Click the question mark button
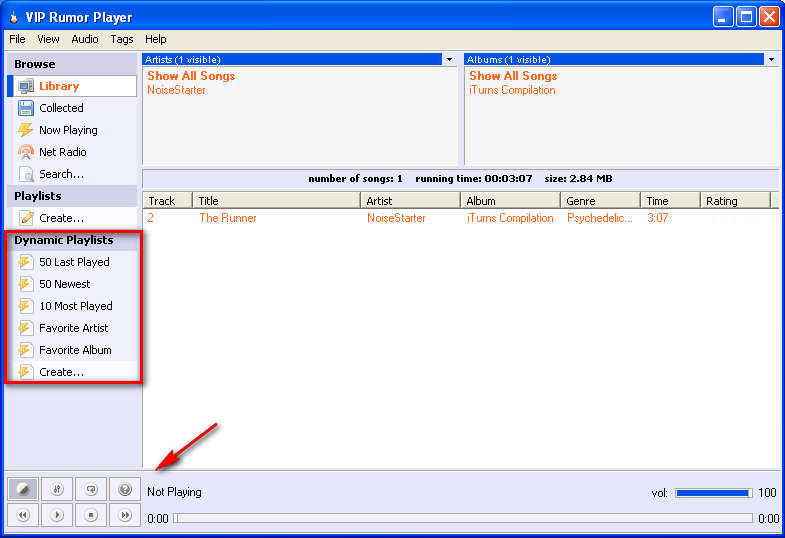 125,489
